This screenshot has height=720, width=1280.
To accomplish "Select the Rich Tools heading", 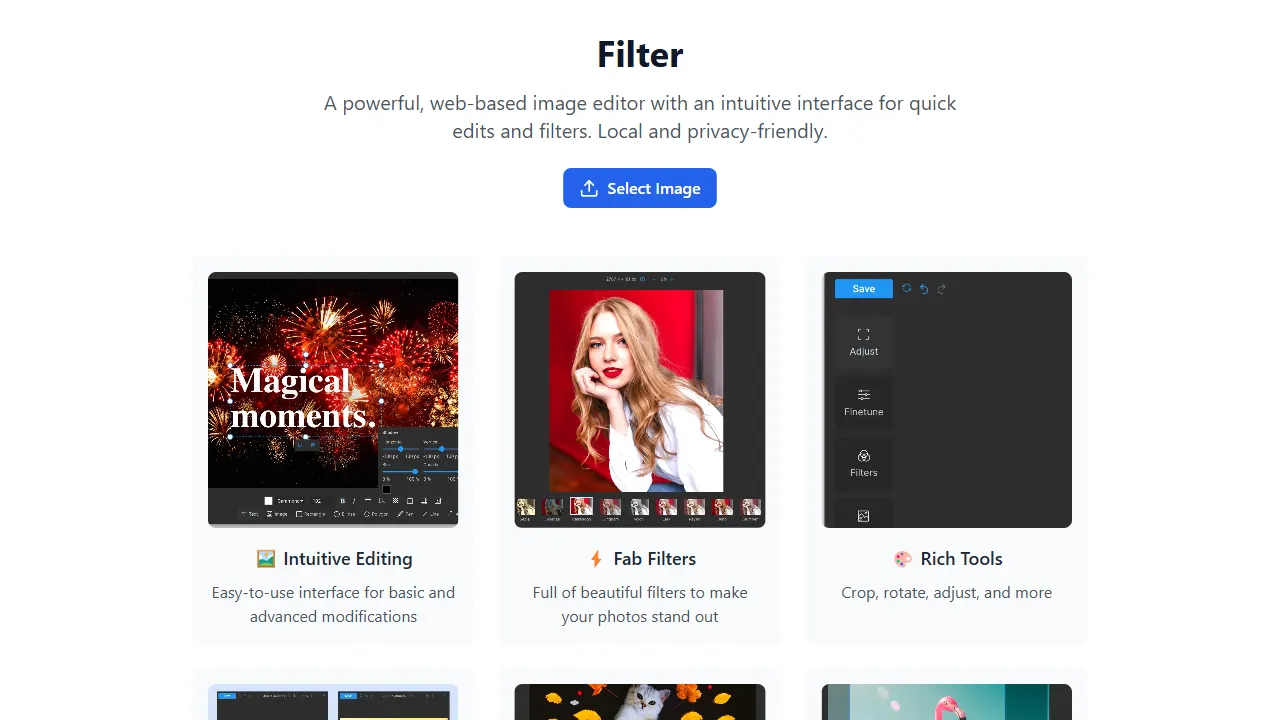I will point(962,559).
